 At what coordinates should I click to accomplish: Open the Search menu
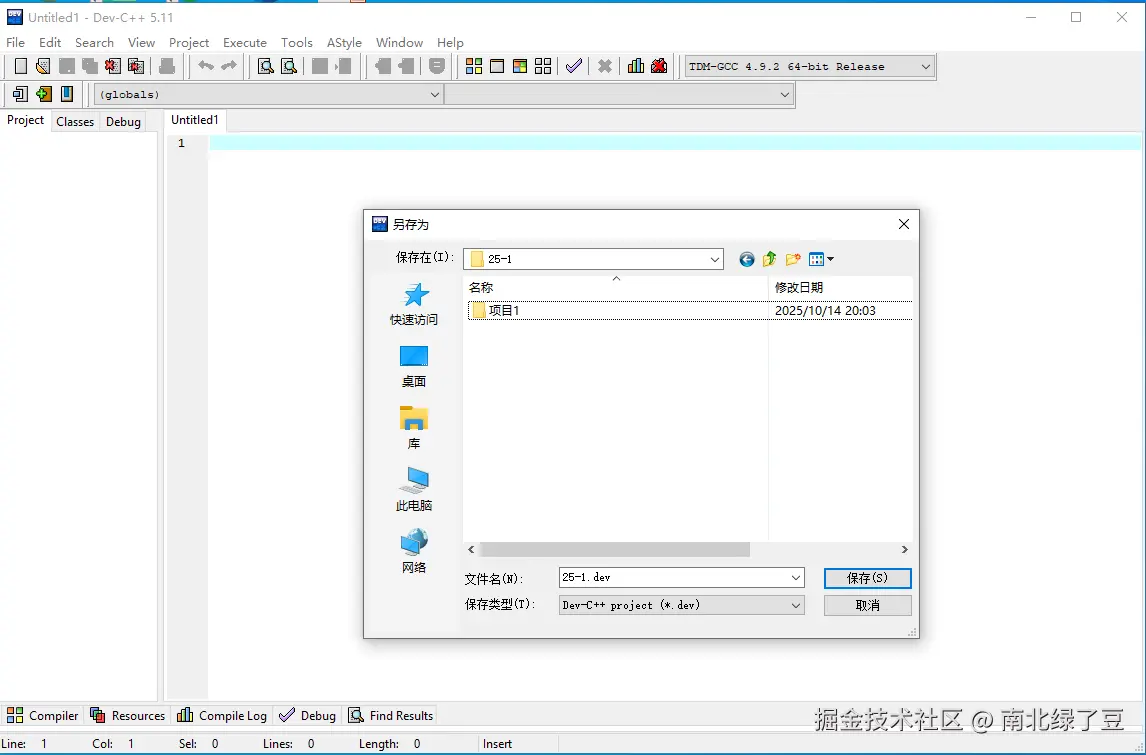click(x=94, y=42)
